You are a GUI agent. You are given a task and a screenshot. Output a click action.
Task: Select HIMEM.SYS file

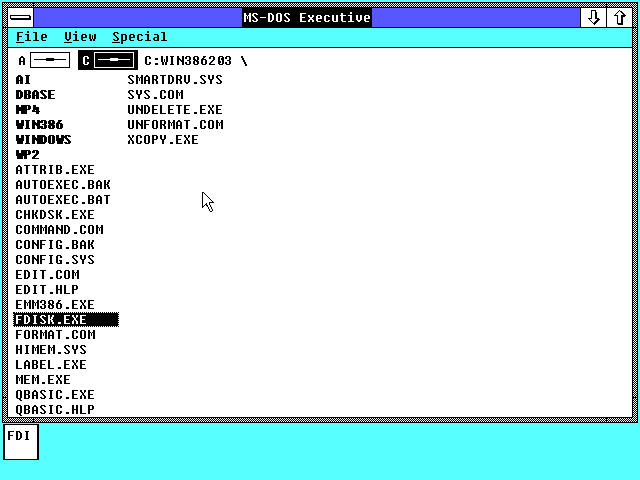coord(51,350)
